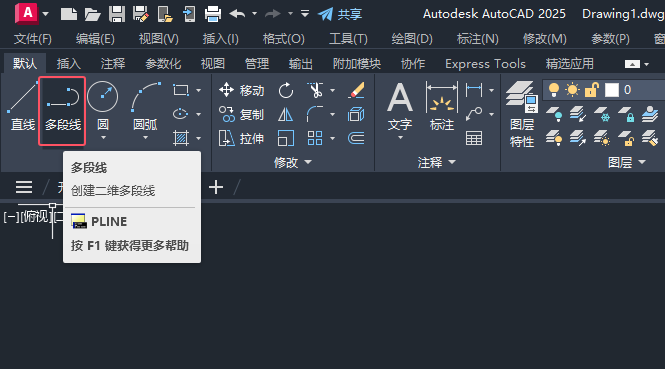Expand the Hatch tool dropdown arrow
The height and width of the screenshot is (369, 665).
[198, 139]
